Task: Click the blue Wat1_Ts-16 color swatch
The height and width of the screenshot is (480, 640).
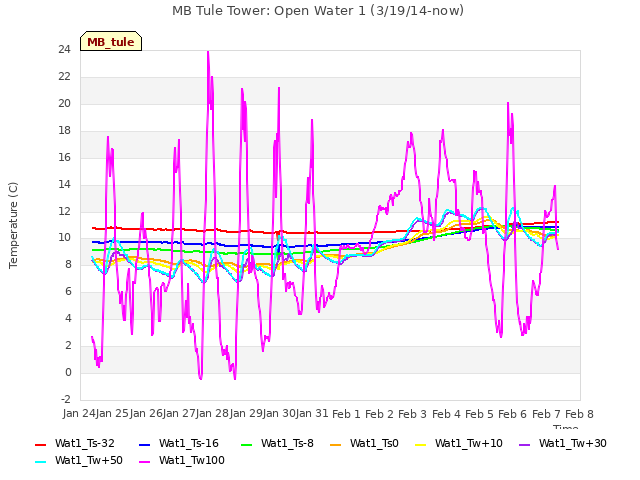Action: 144,444
